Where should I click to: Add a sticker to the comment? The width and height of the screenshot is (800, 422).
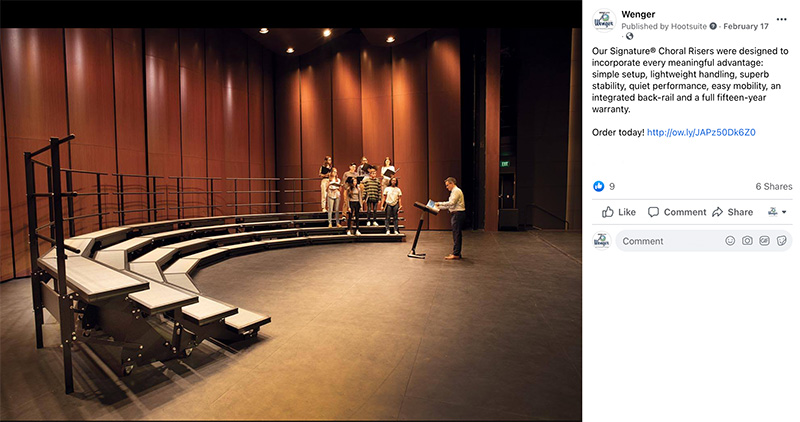coord(782,241)
